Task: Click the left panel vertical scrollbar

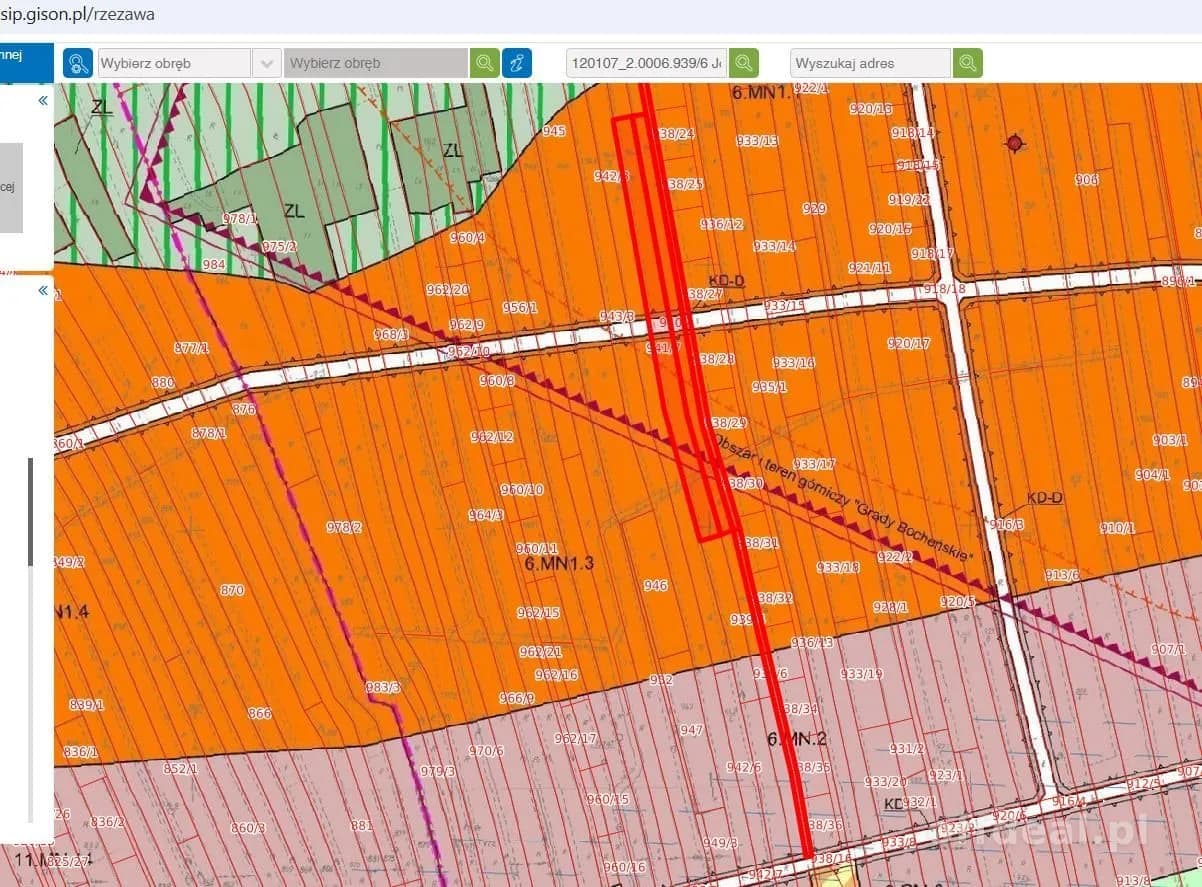Action: (31, 512)
